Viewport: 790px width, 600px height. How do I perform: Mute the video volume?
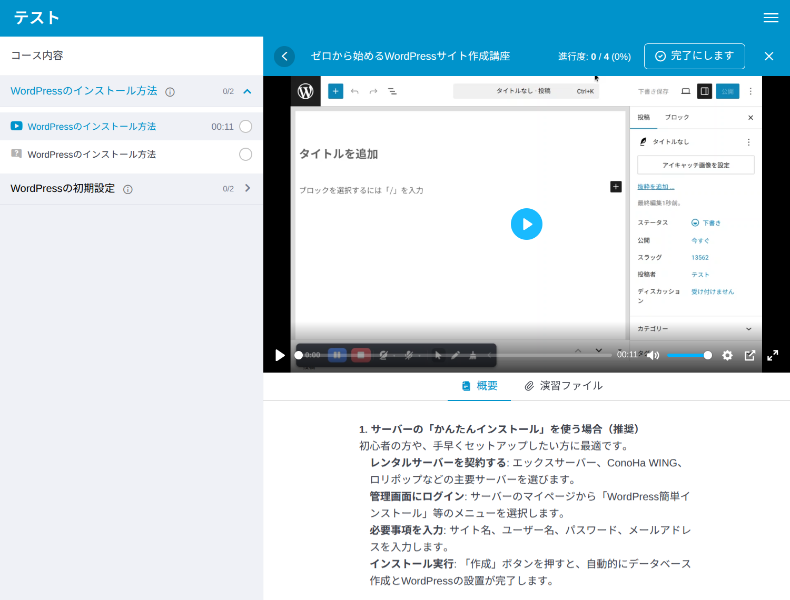(653, 355)
